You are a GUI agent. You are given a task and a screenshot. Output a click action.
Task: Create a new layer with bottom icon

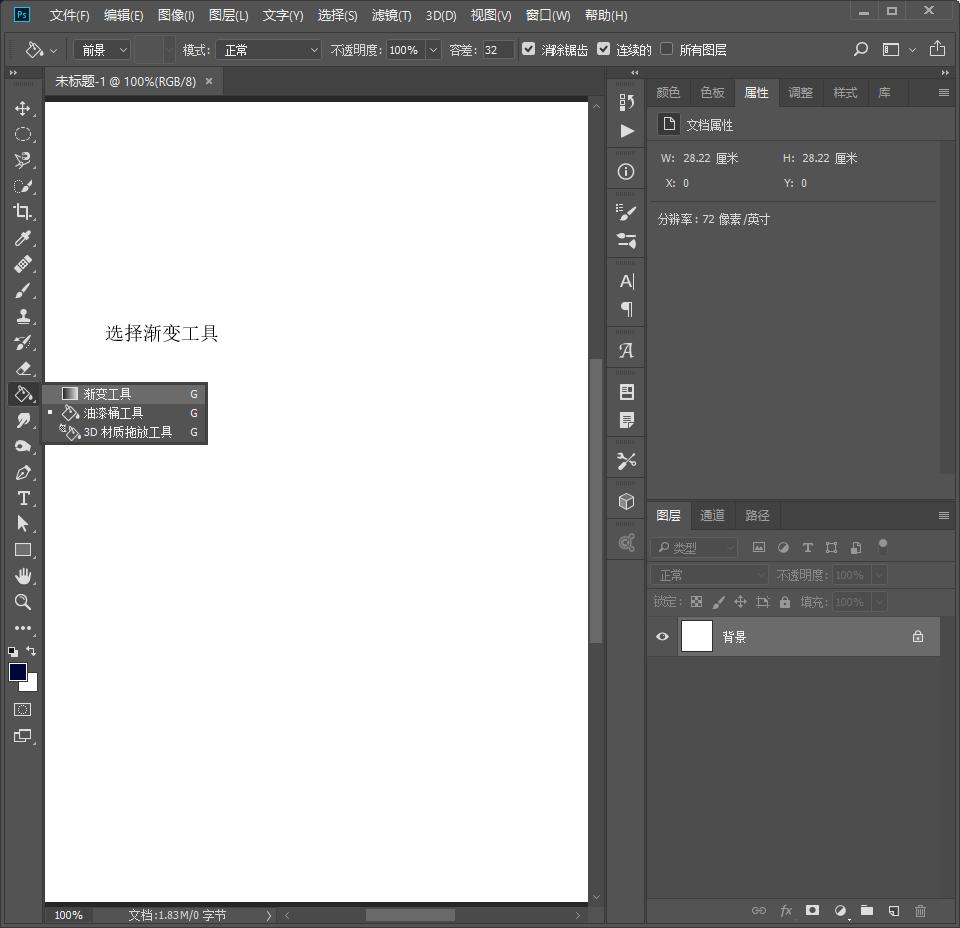click(x=894, y=911)
